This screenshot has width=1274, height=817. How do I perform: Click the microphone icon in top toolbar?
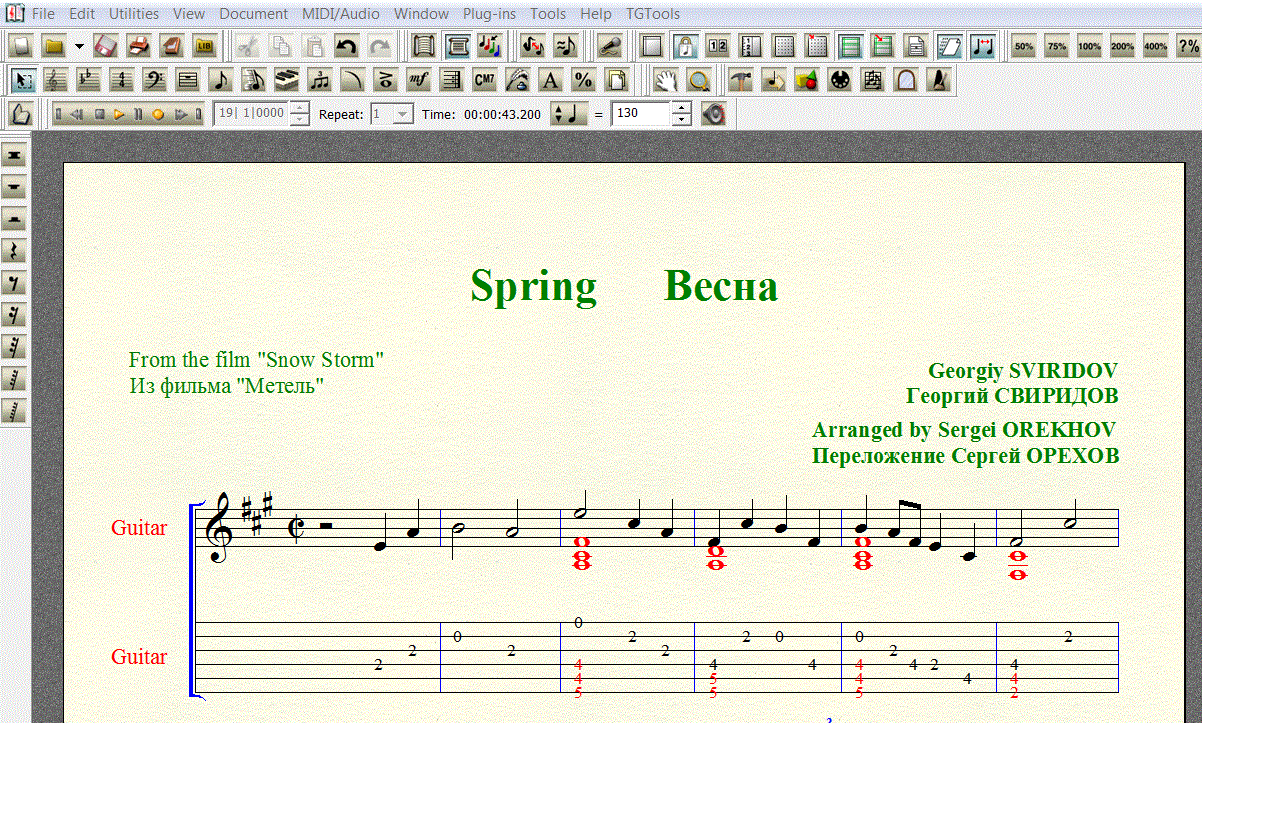(609, 45)
